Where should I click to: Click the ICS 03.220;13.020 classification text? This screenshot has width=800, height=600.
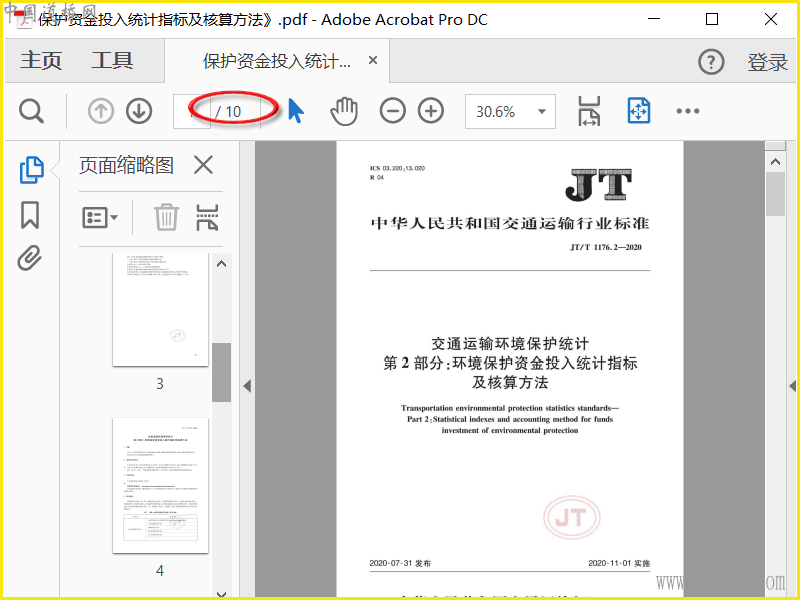pyautogui.click(x=397, y=168)
